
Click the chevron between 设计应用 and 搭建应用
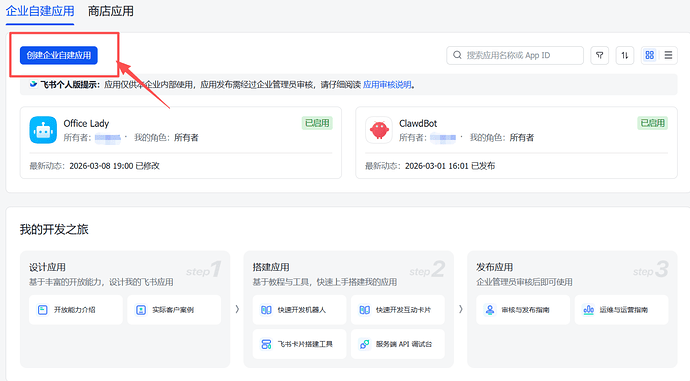(237, 309)
